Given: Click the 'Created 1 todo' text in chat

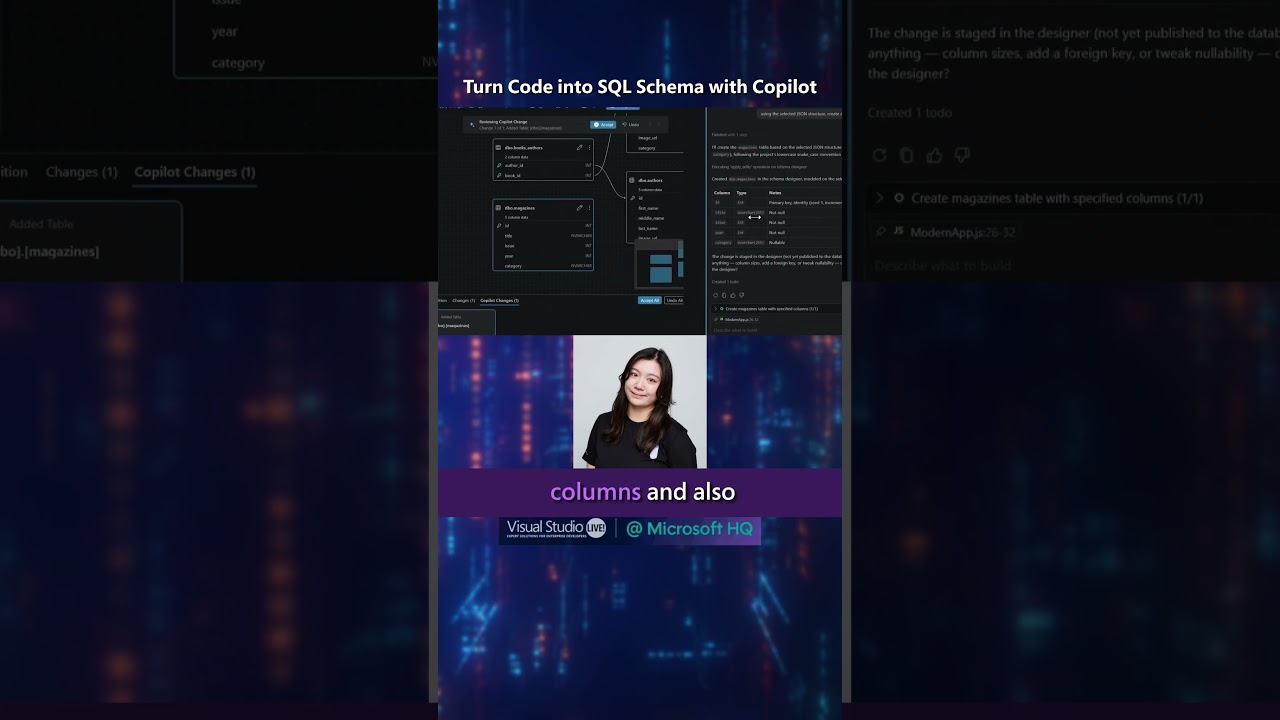Looking at the screenshot, I should pos(726,282).
